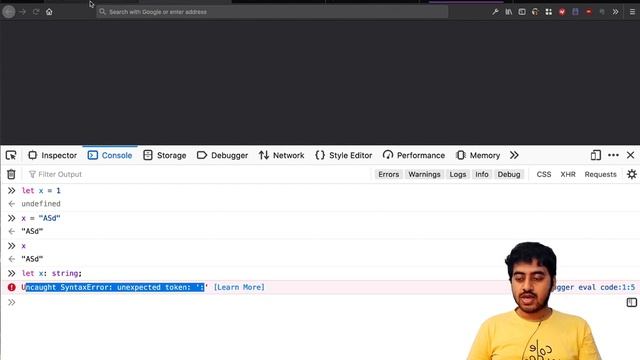Open devtools three-dots options menu
Image resolution: width=640 pixels, height=360 pixels.
pyautogui.click(x=613, y=156)
